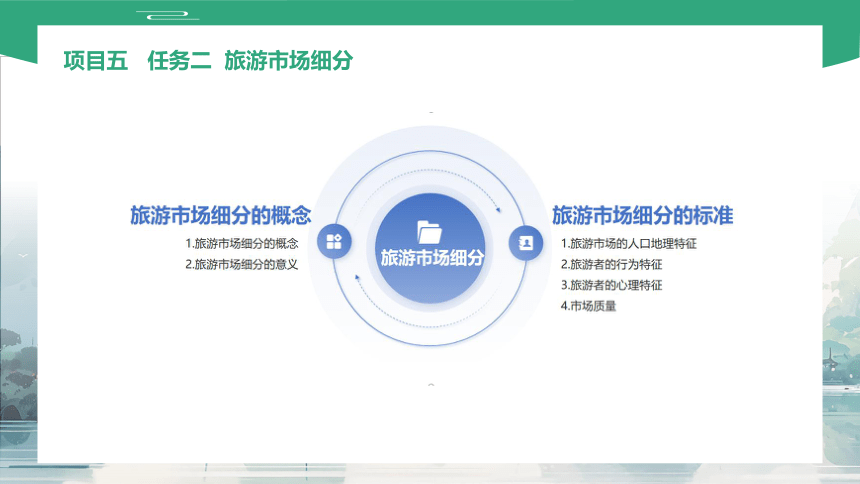Click list item 4.市场质量
The height and width of the screenshot is (484, 860).
(589, 306)
